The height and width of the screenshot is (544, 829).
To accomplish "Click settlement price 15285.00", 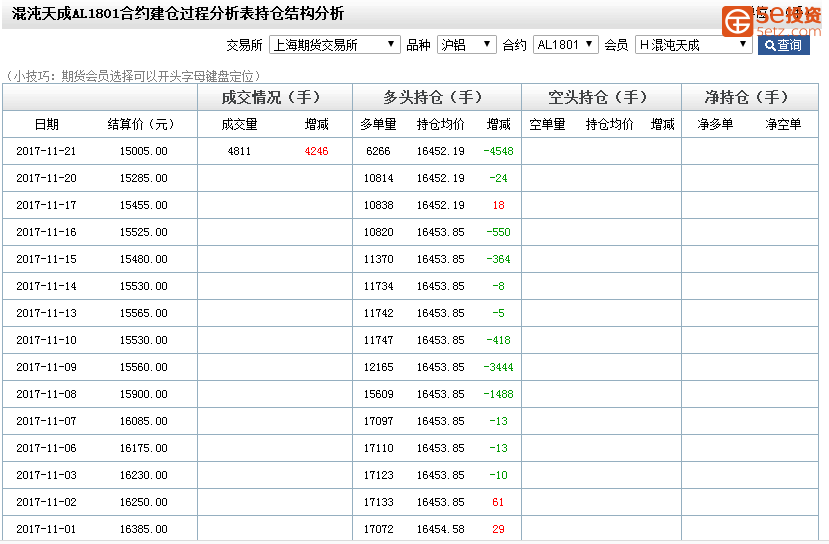I will pos(143,178).
